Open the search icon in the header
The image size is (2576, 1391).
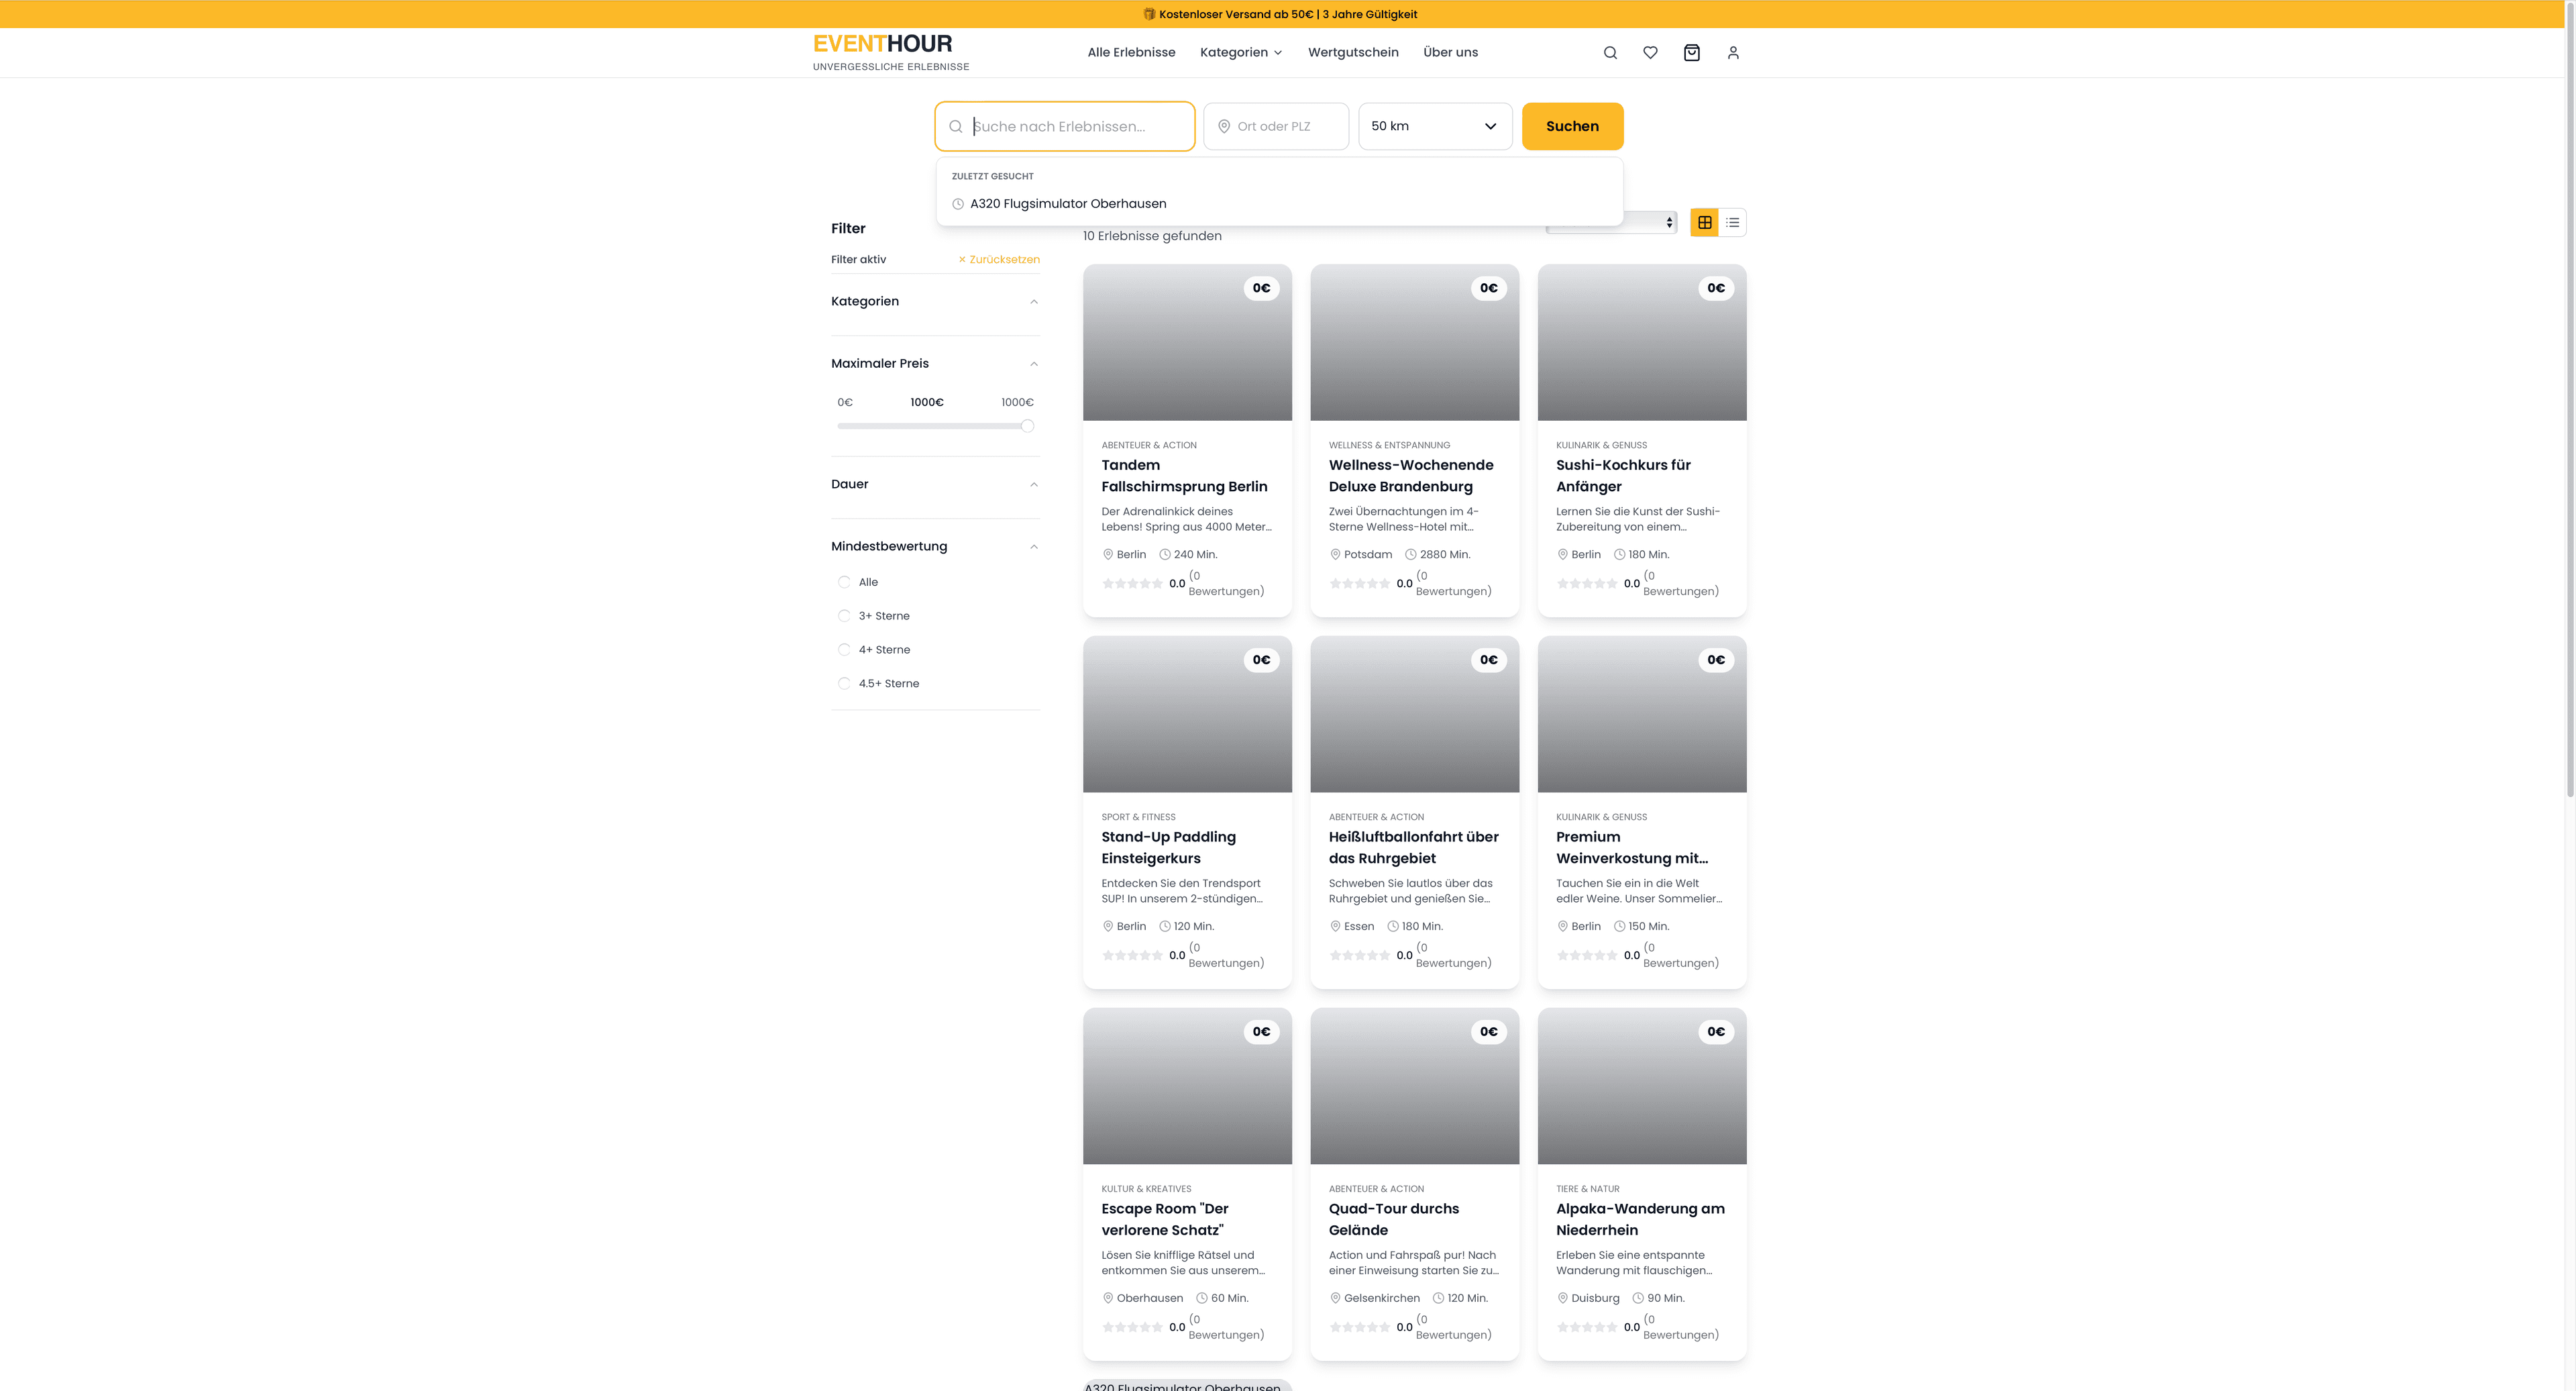tap(1610, 52)
